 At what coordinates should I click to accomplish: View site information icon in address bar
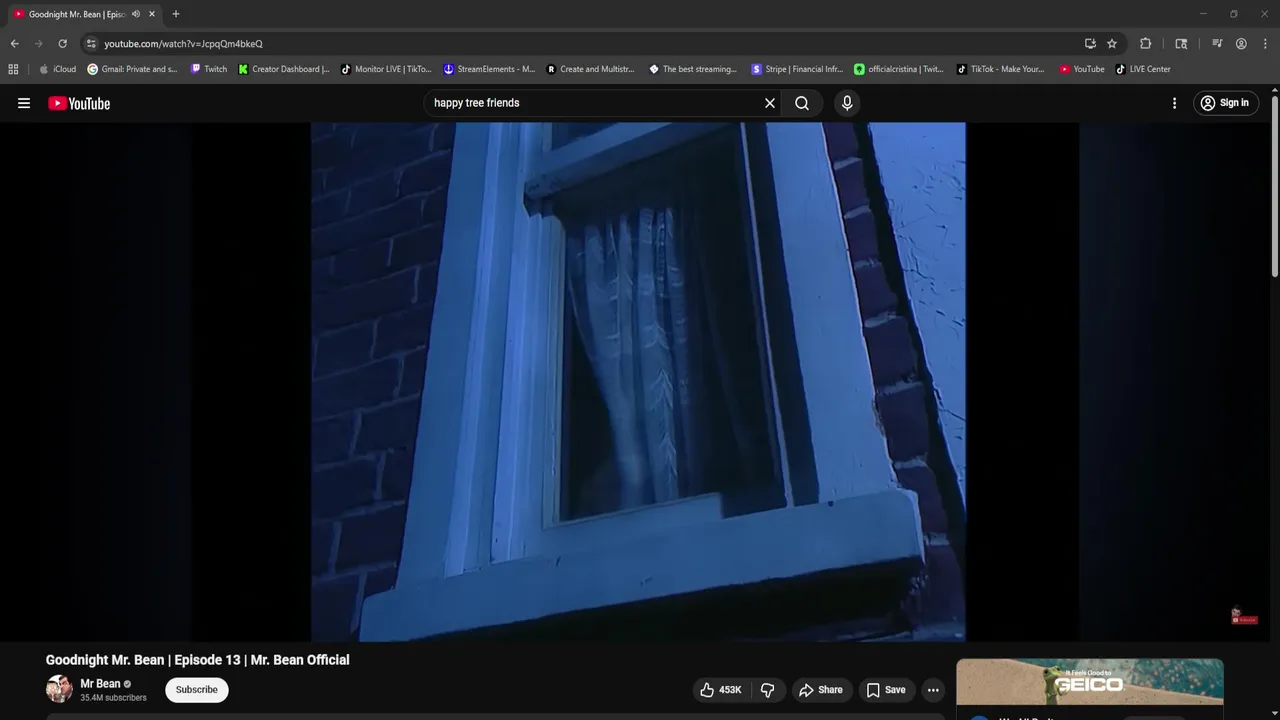(x=91, y=44)
